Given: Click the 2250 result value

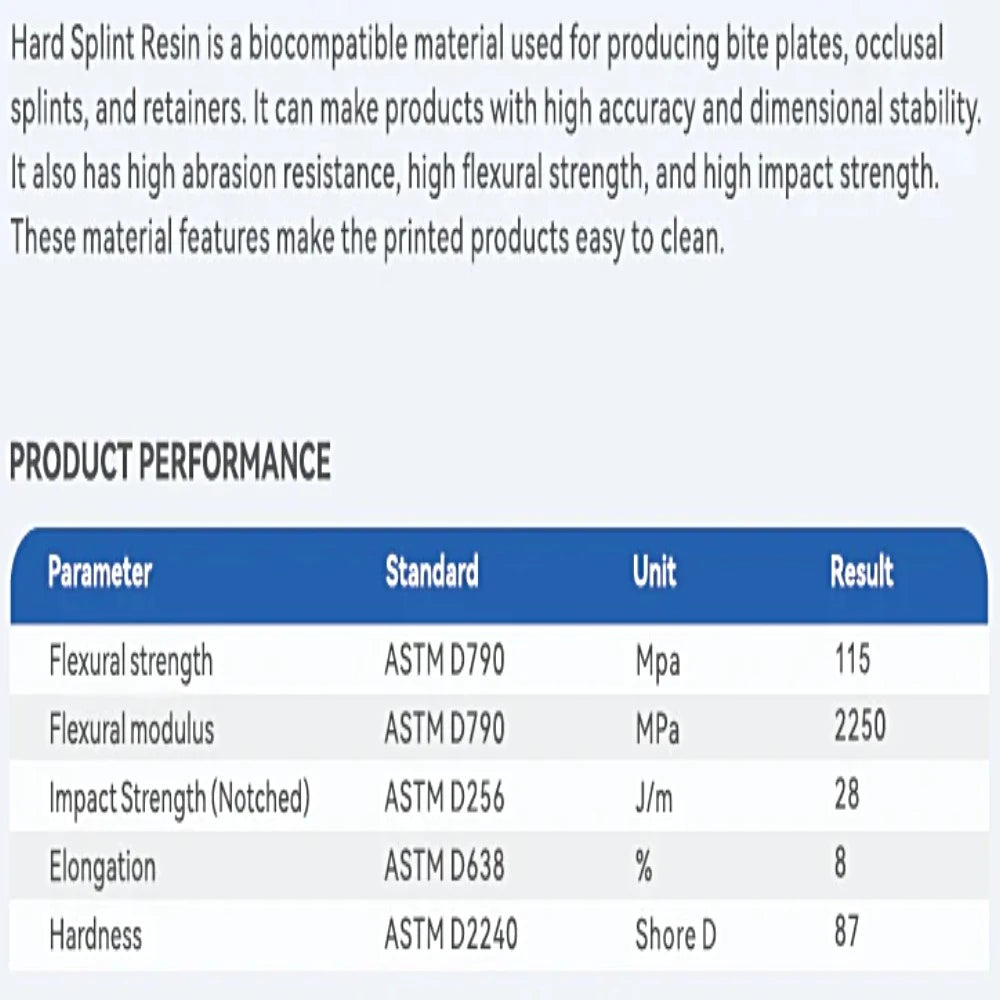Looking at the screenshot, I should (x=860, y=729).
